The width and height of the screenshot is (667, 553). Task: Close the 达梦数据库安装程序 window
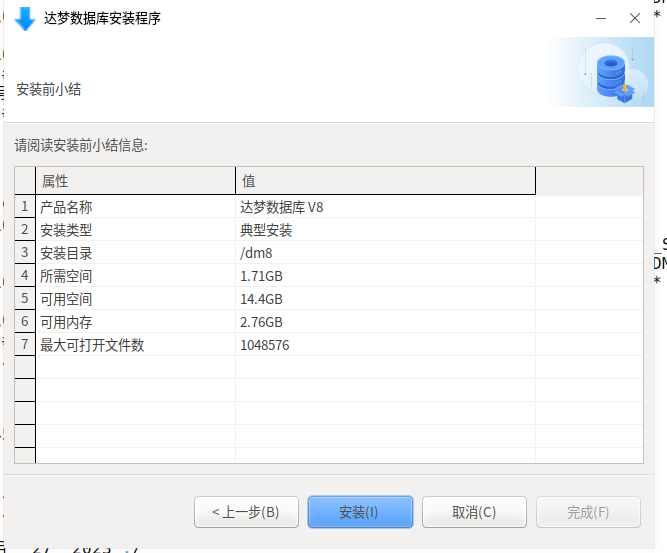coord(635,18)
